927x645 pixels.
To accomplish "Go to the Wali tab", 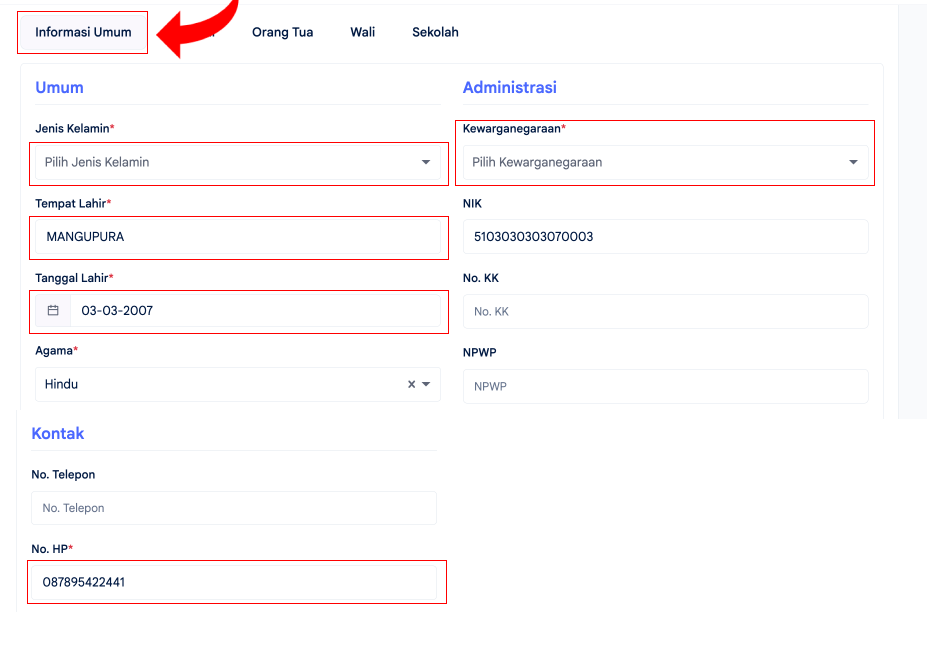I will pyautogui.click(x=362, y=32).
